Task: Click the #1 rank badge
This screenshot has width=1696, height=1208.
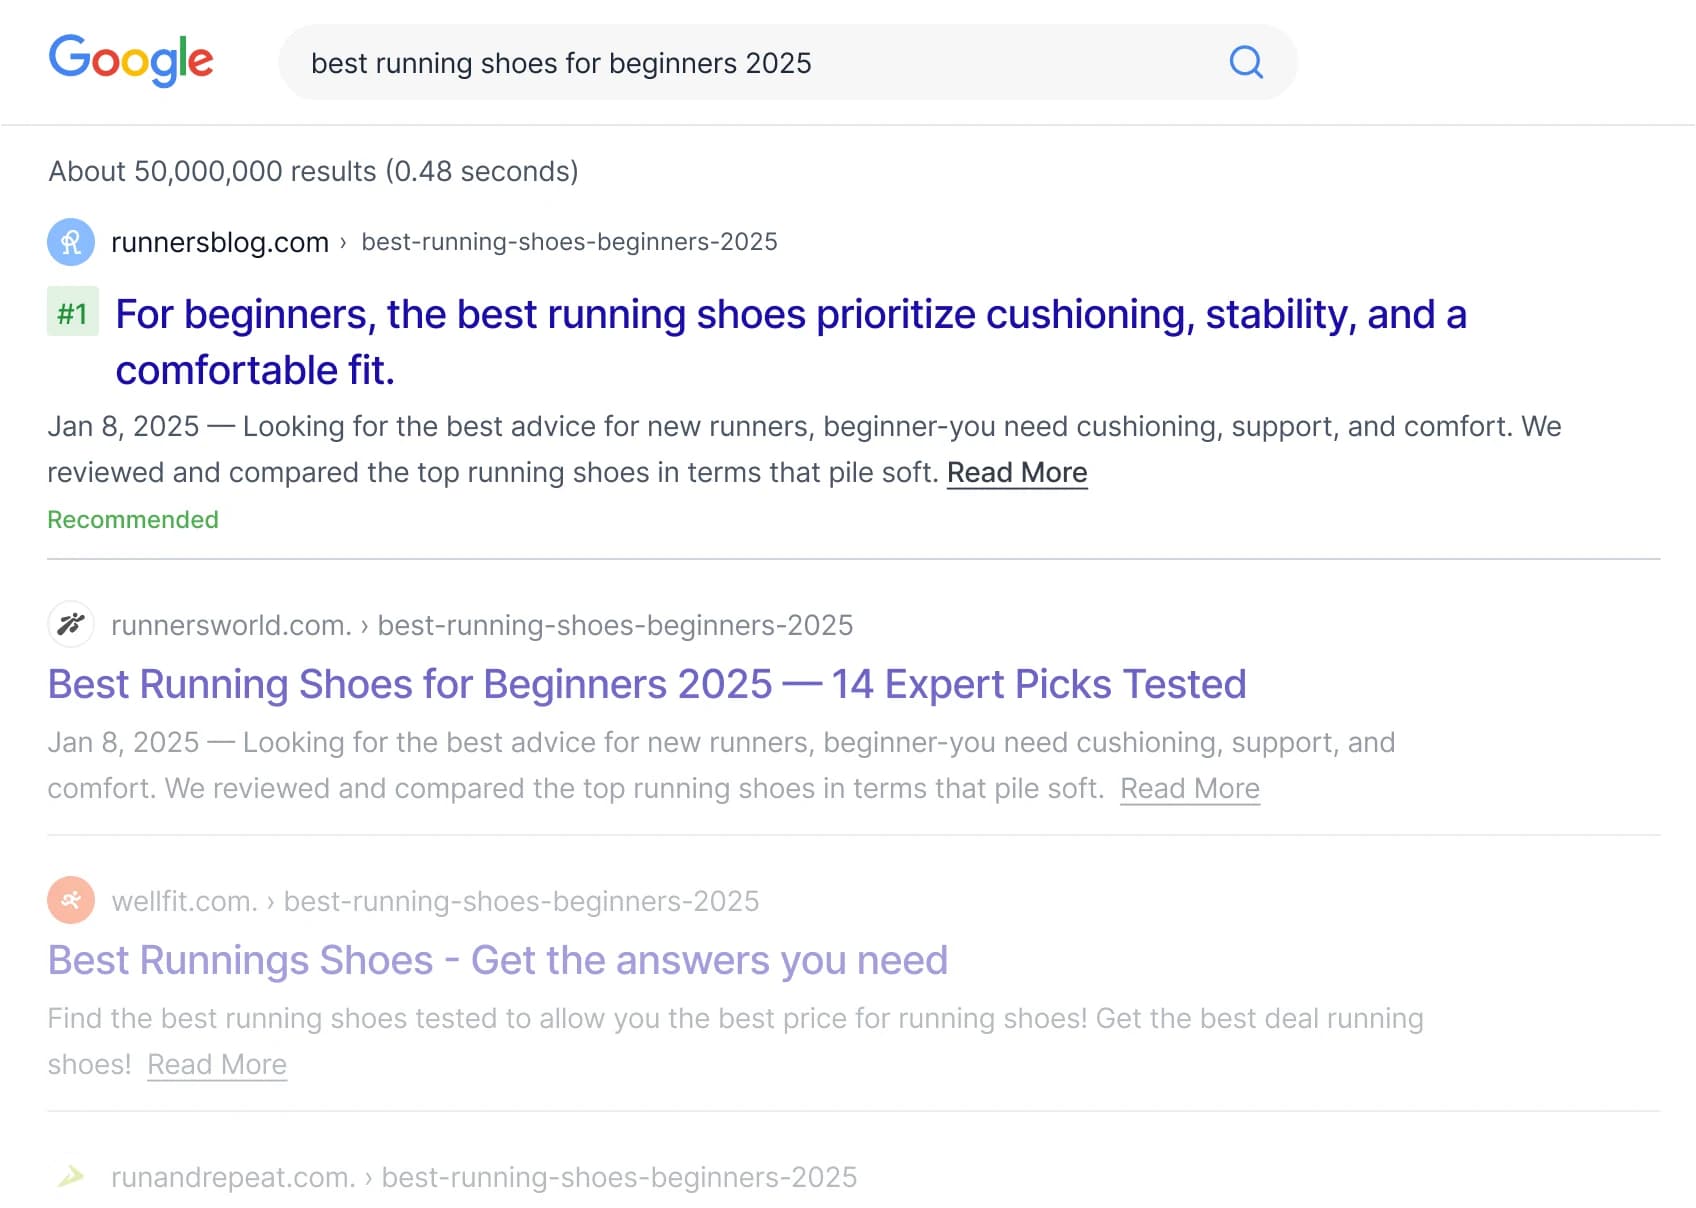Action: [x=73, y=312]
